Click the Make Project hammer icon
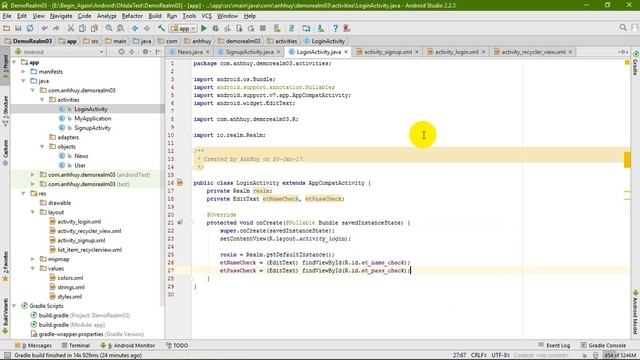Image resolution: width=640 pixels, height=360 pixels. tap(161, 28)
